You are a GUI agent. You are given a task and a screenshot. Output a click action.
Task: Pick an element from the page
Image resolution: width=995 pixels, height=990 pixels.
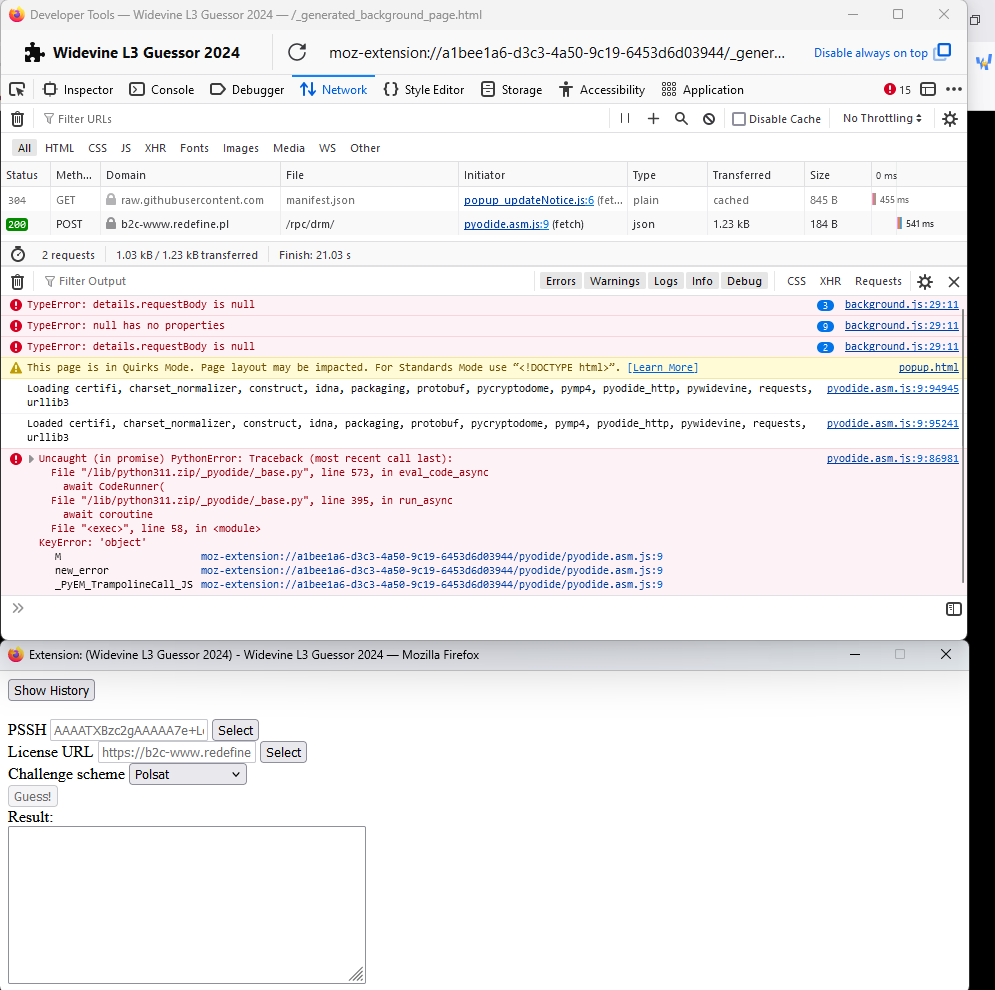tap(17, 89)
